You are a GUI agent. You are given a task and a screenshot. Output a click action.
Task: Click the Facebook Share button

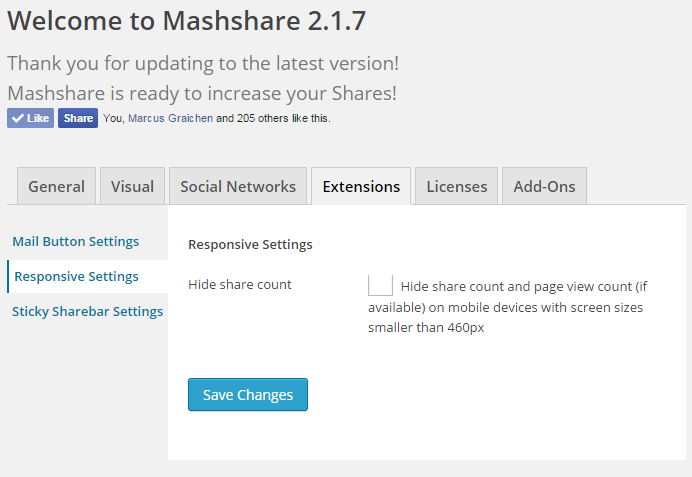coord(78,118)
